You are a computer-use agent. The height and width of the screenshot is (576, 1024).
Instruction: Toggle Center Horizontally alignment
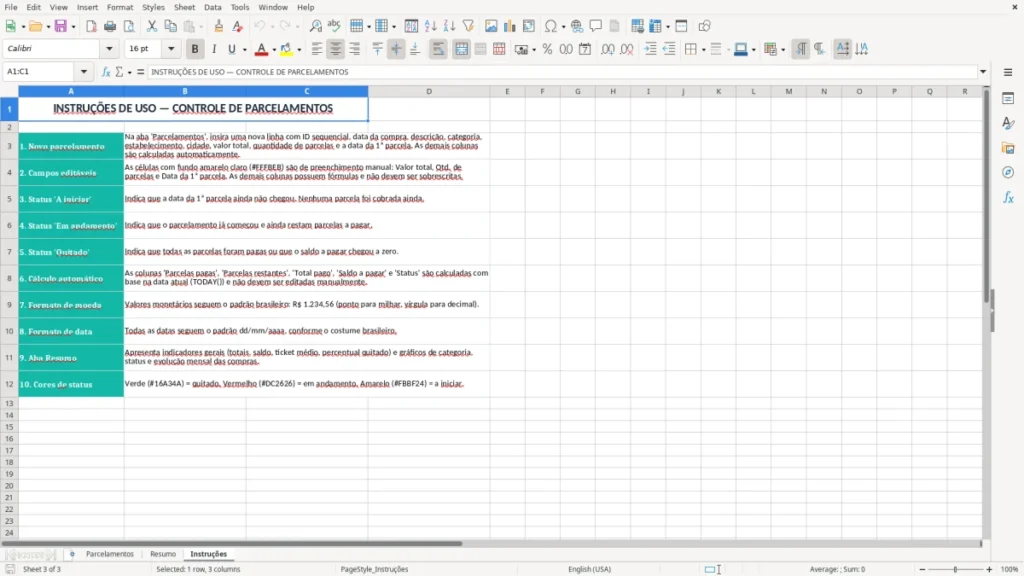(x=336, y=49)
